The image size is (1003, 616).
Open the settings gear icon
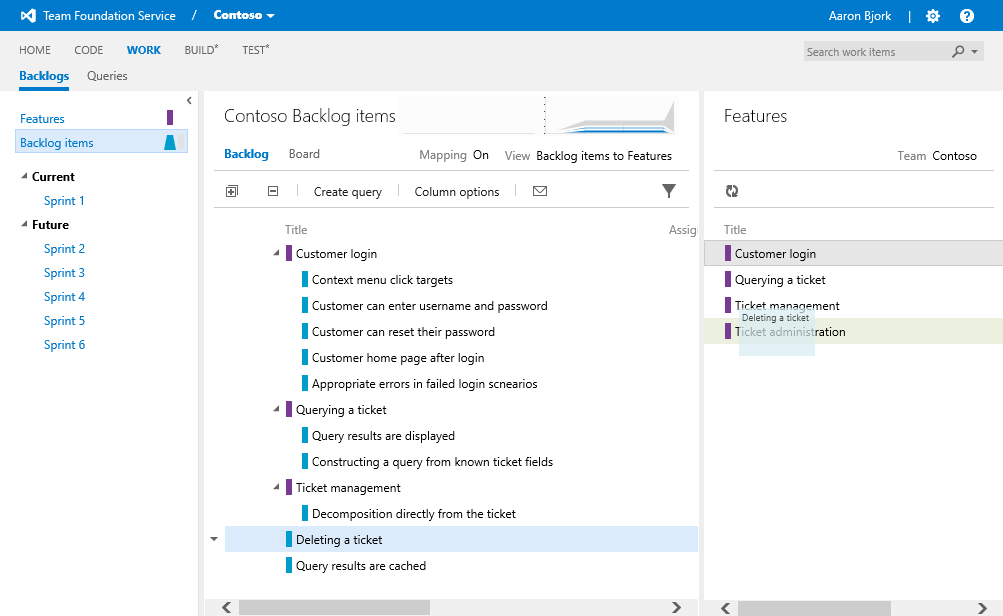point(932,16)
